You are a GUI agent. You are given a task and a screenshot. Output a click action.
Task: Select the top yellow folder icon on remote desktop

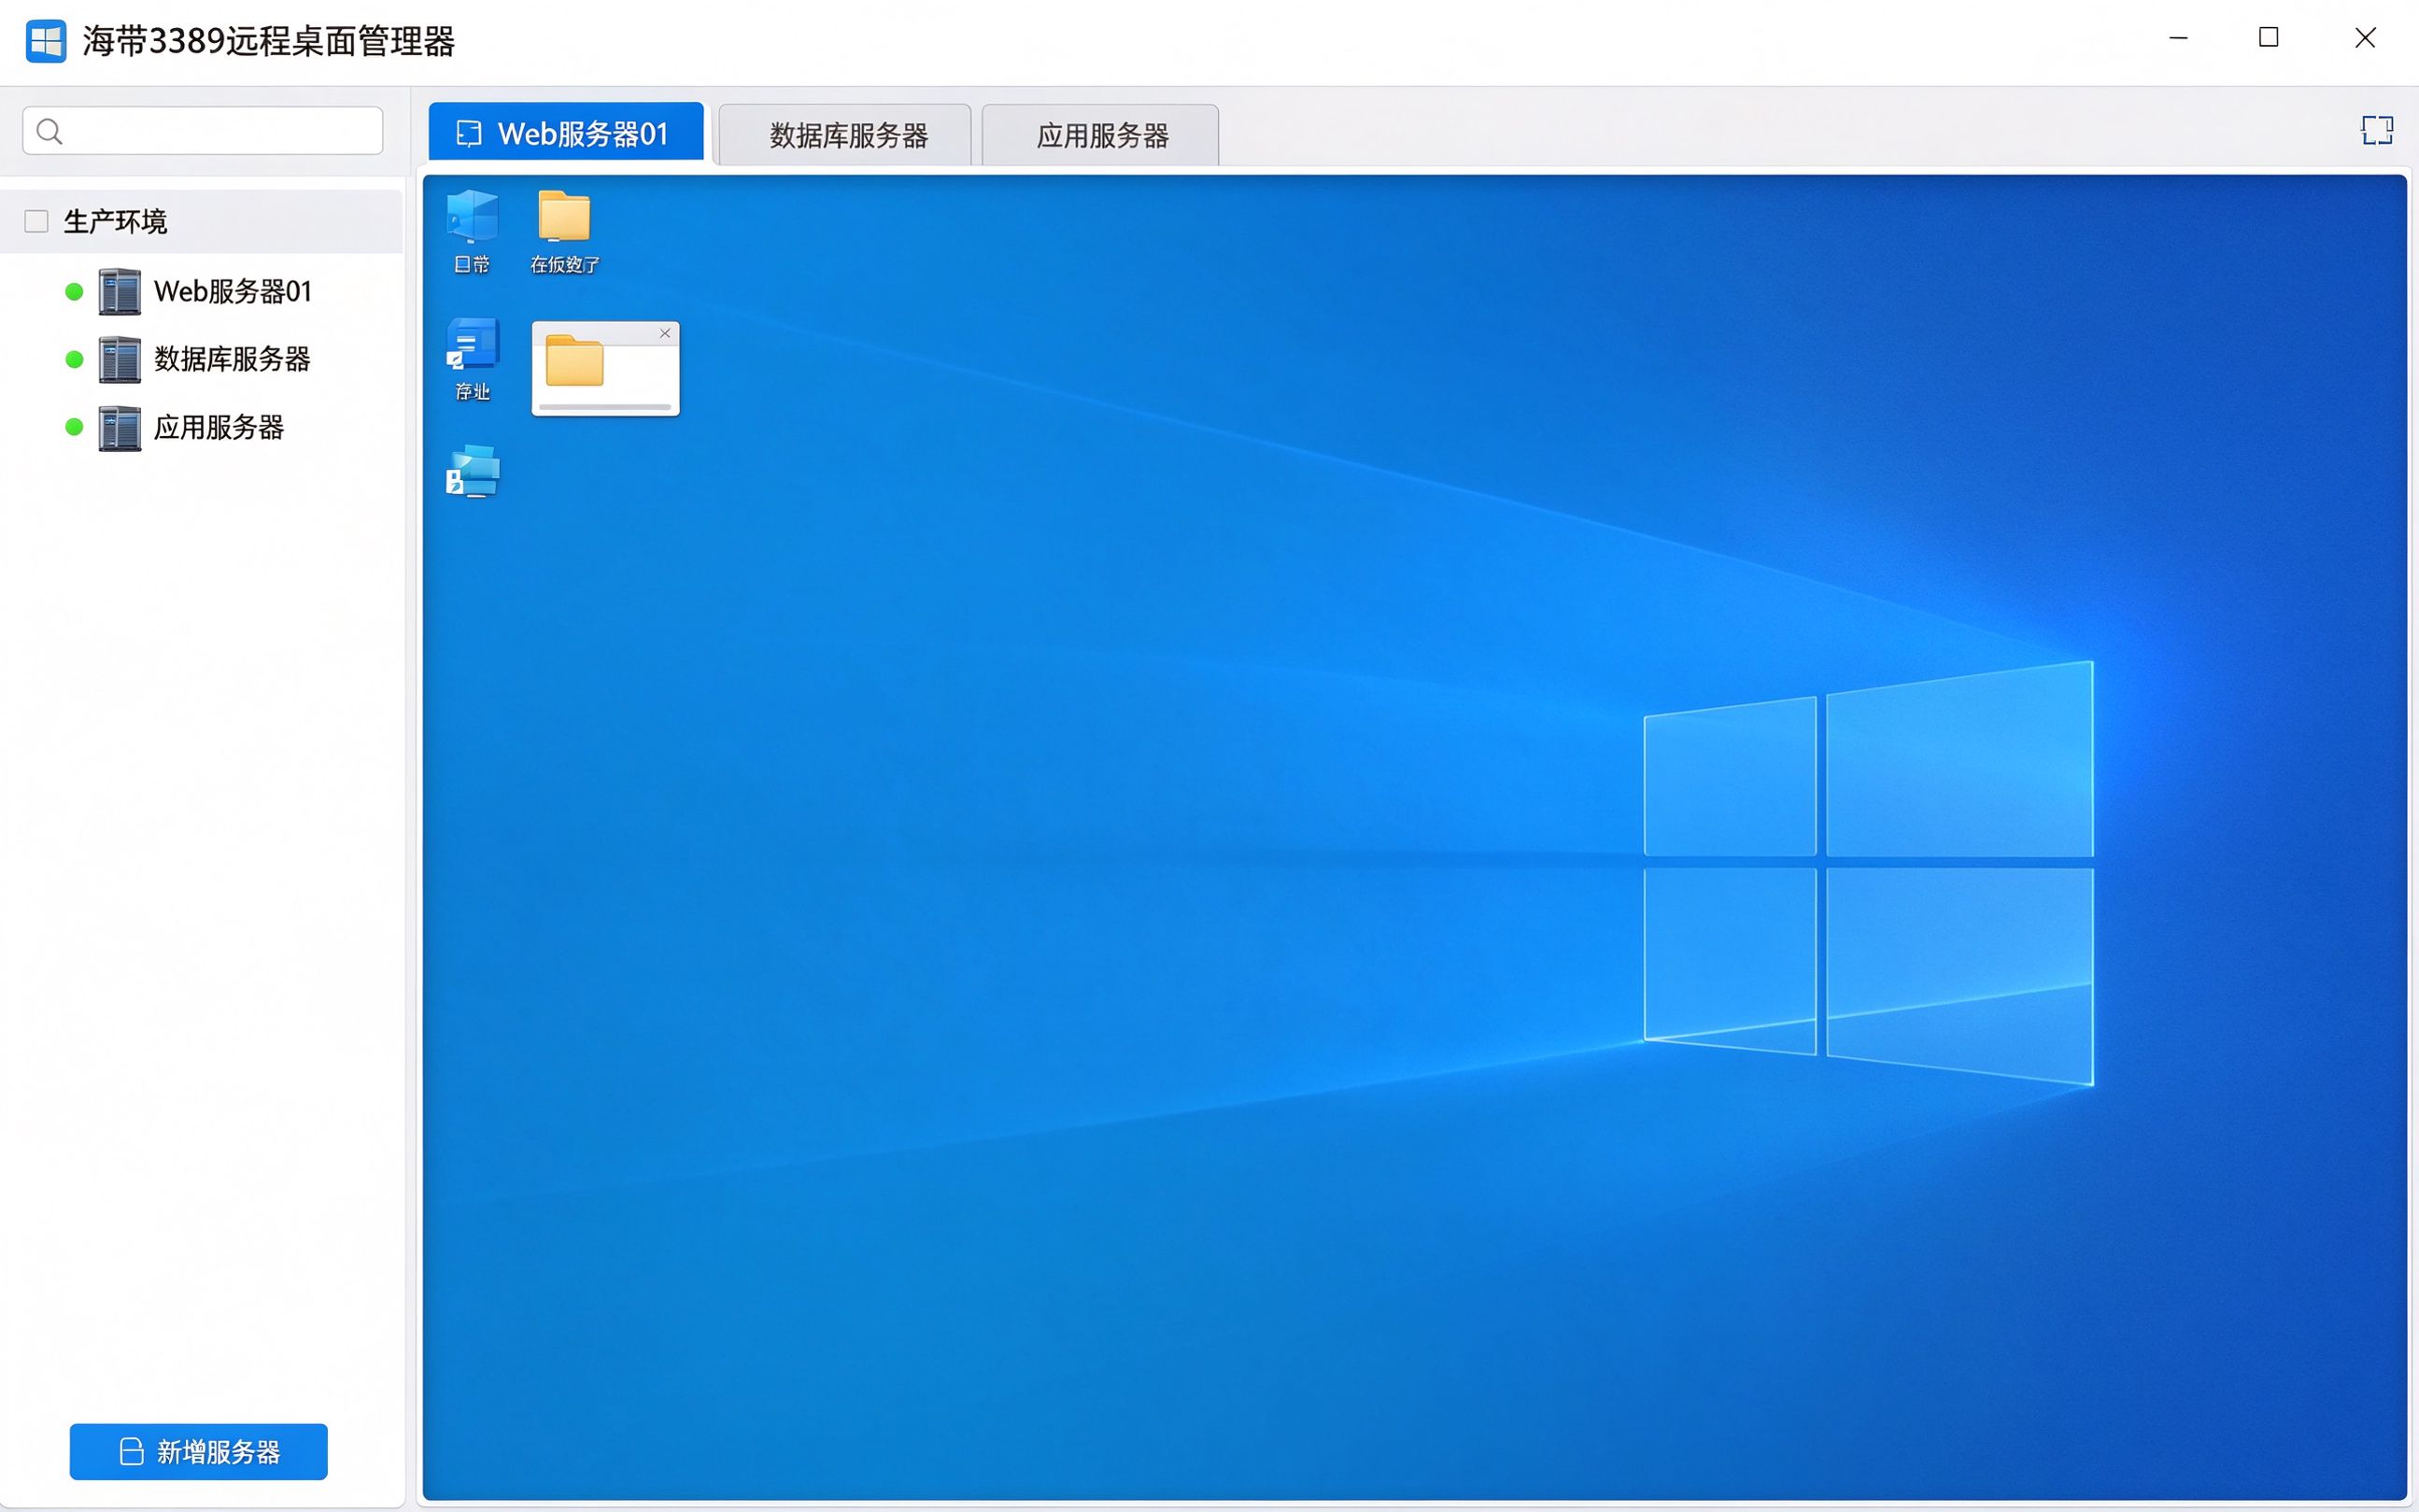point(565,215)
